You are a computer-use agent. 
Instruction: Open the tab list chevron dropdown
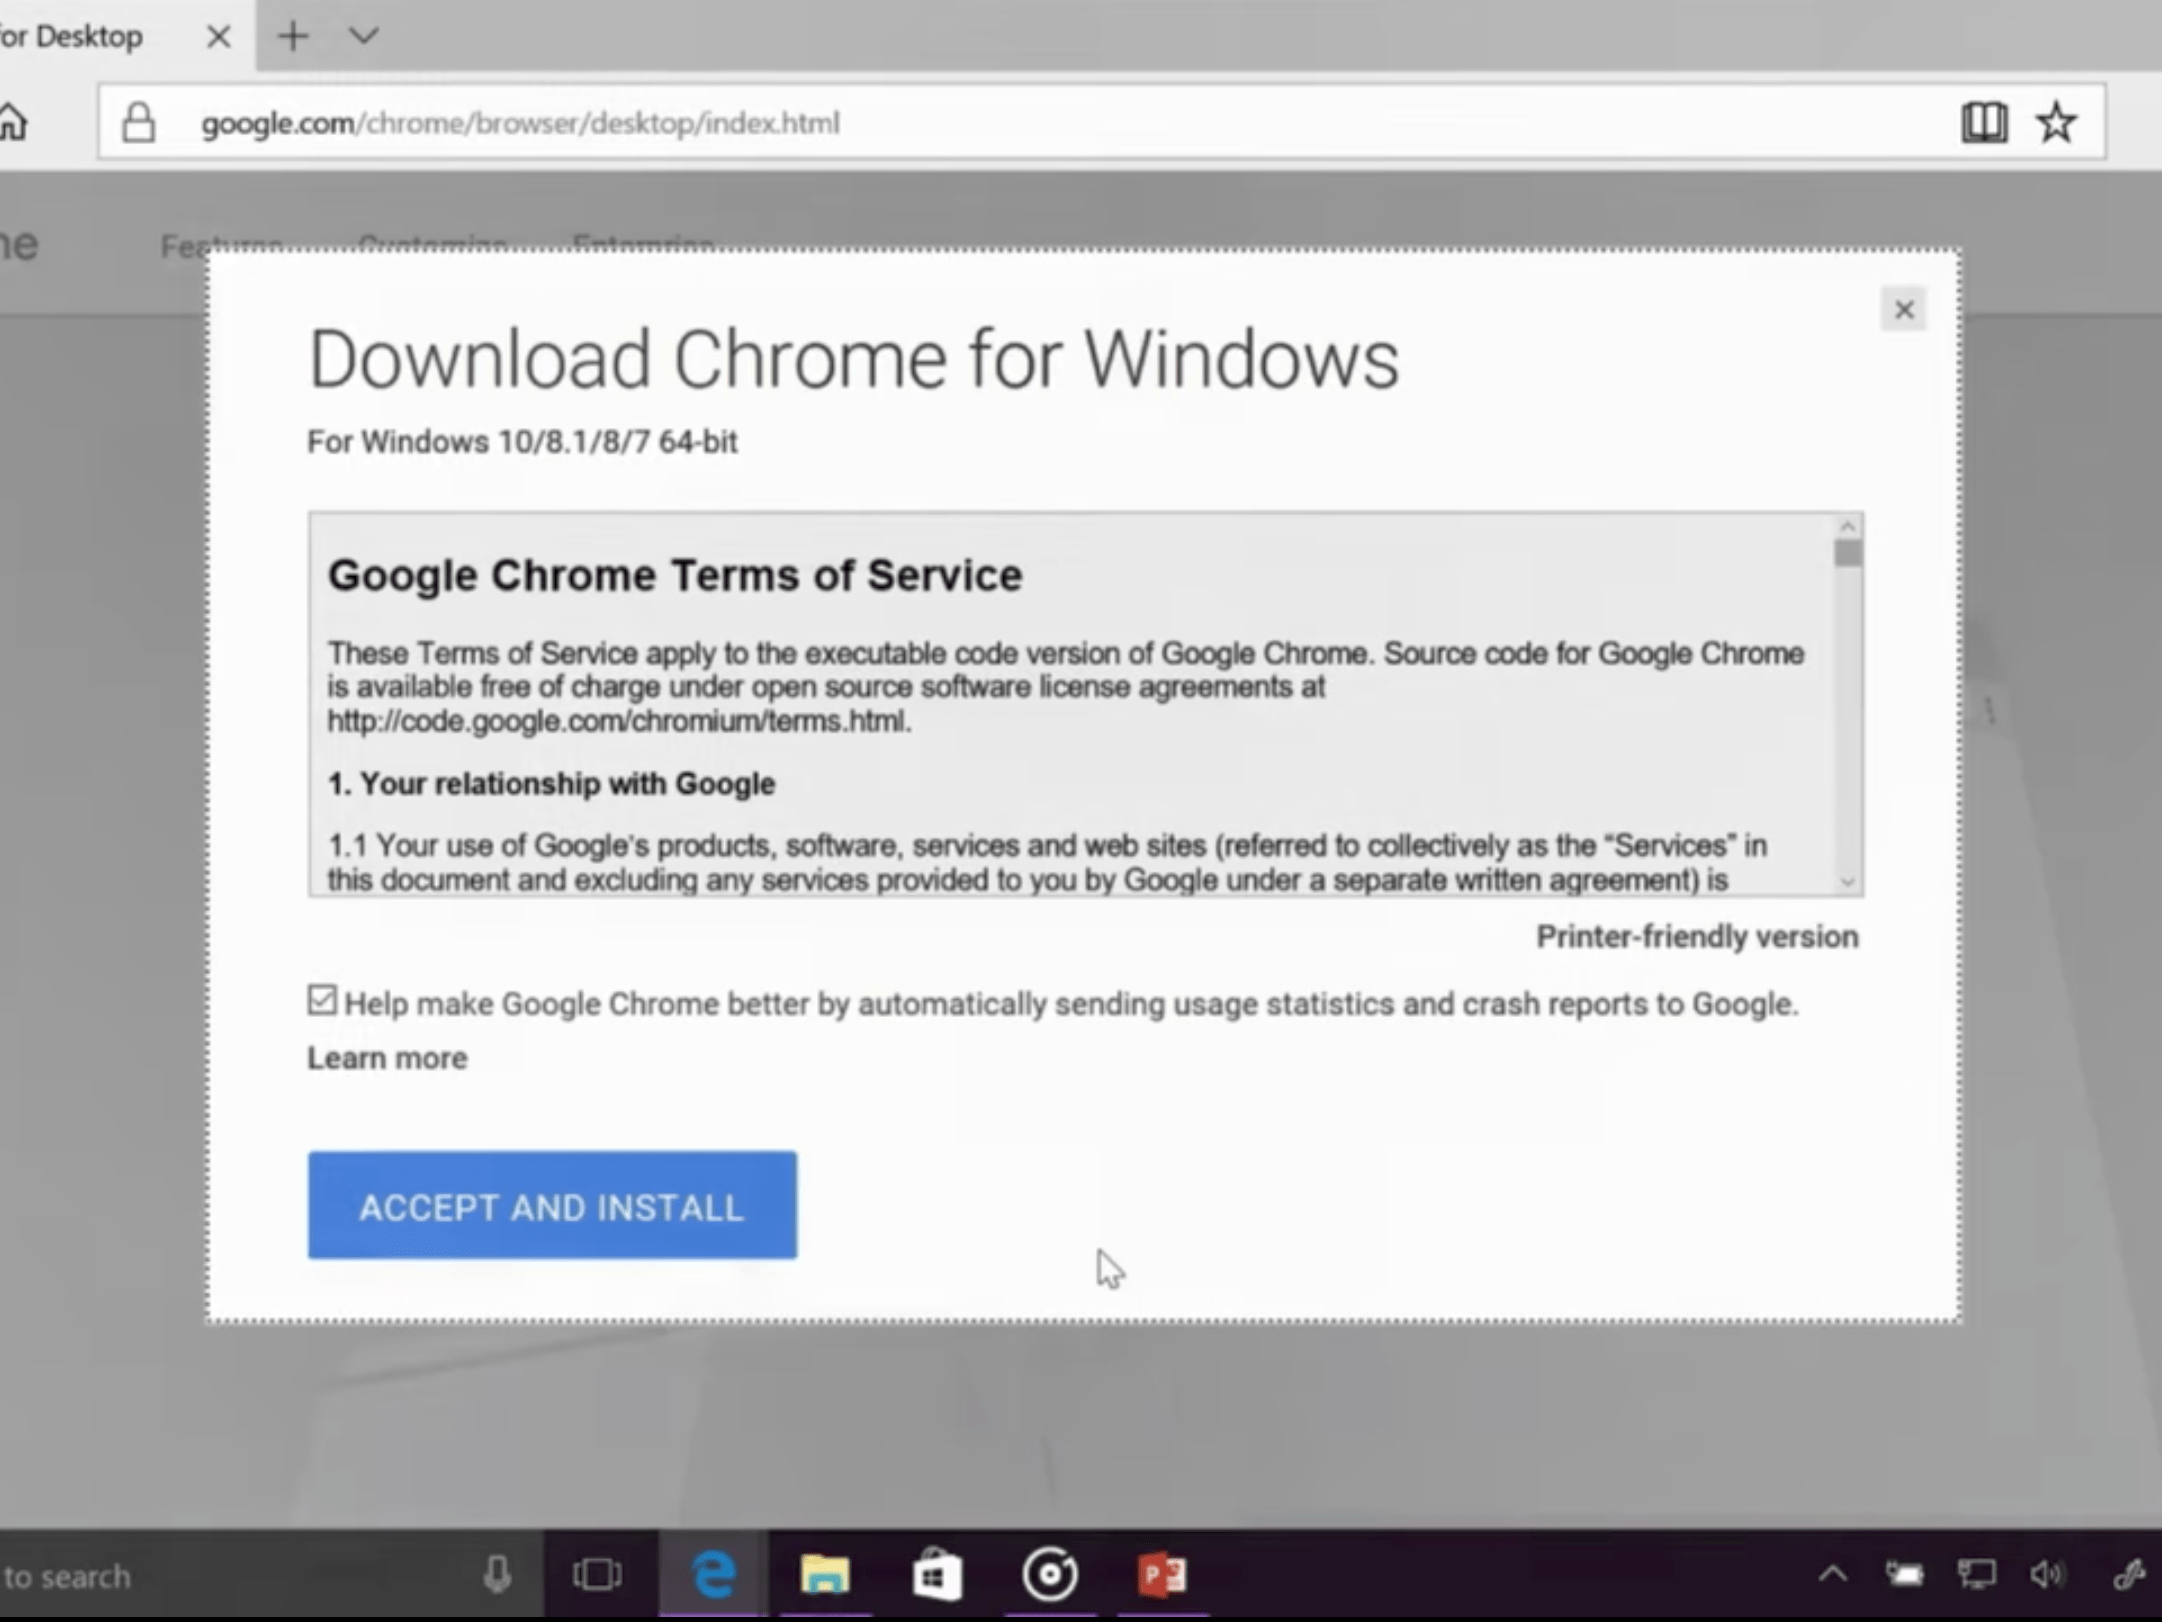click(364, 36)
